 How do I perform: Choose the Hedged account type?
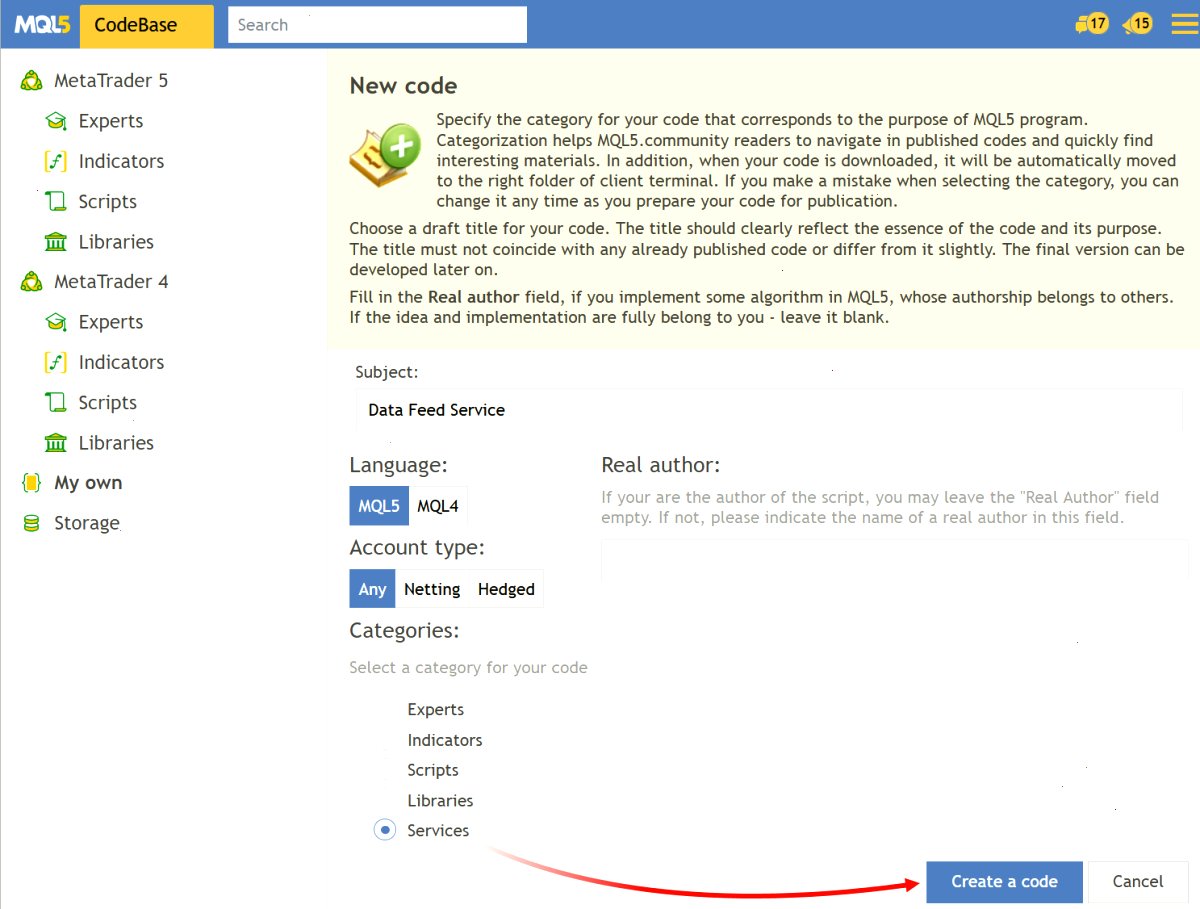pos(506,589)
